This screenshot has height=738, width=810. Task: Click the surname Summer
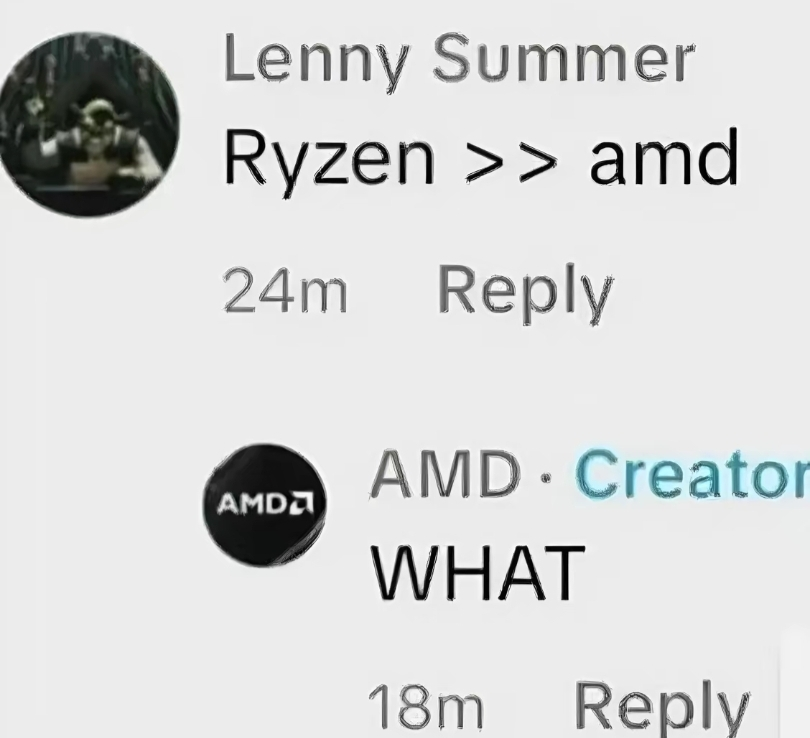click(563, 58)
